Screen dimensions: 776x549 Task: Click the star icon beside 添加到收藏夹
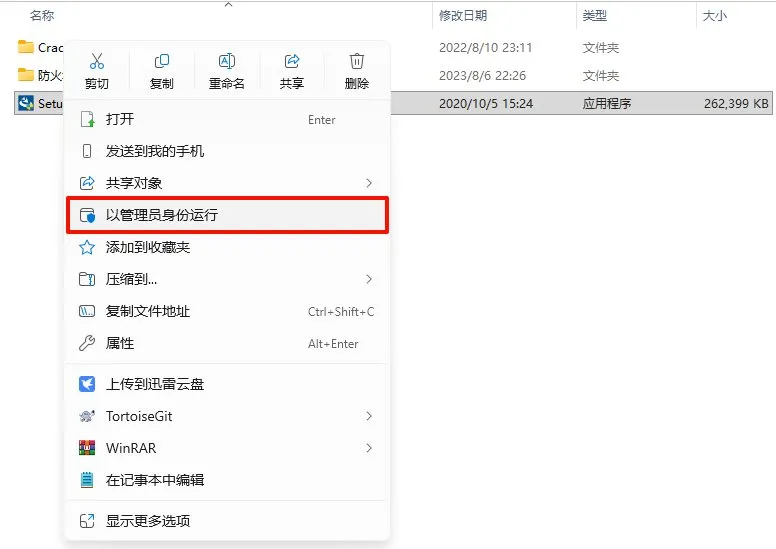coord(87,247)
